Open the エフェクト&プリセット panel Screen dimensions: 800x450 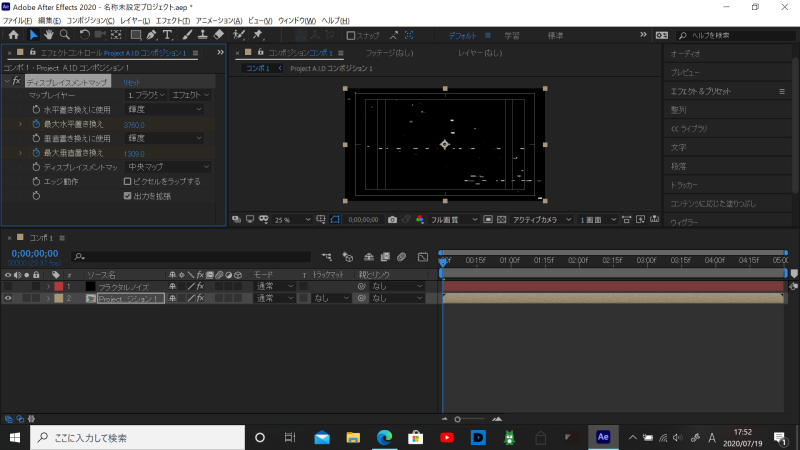point(700,91)
